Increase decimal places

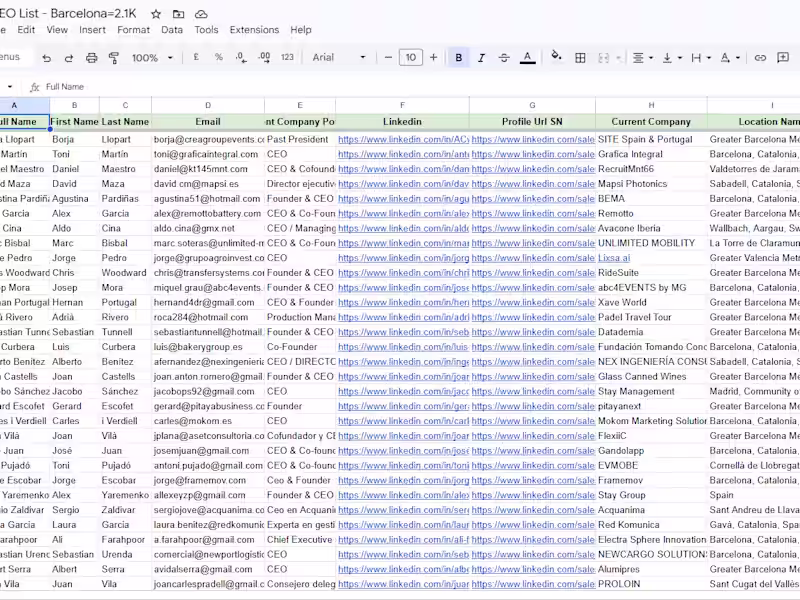[264, 57]
